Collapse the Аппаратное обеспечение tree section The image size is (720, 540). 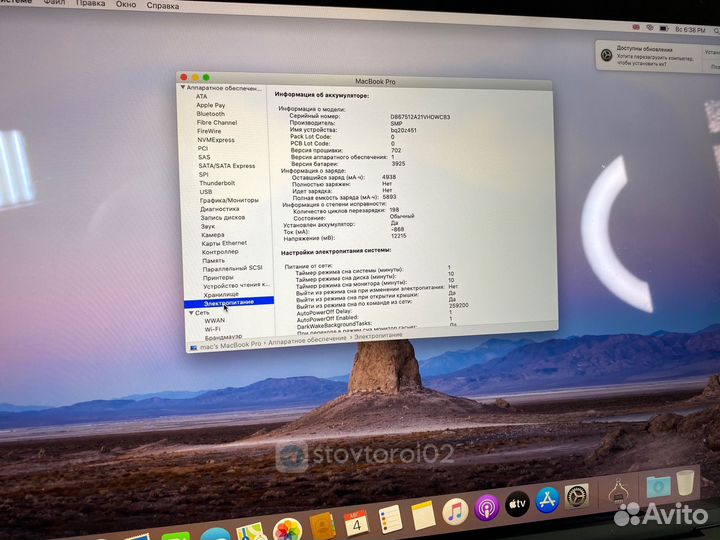pyautogui.click(x=183, y=87)
